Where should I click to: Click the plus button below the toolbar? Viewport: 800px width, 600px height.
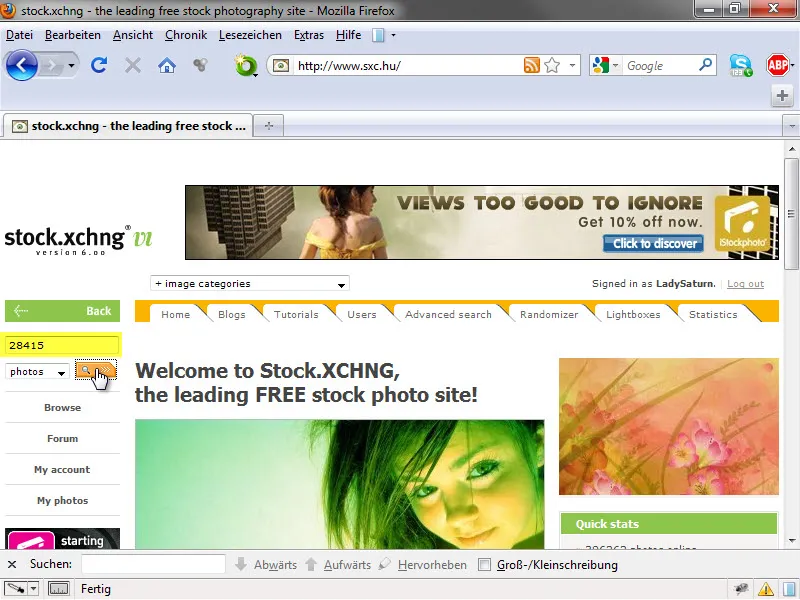782,95
